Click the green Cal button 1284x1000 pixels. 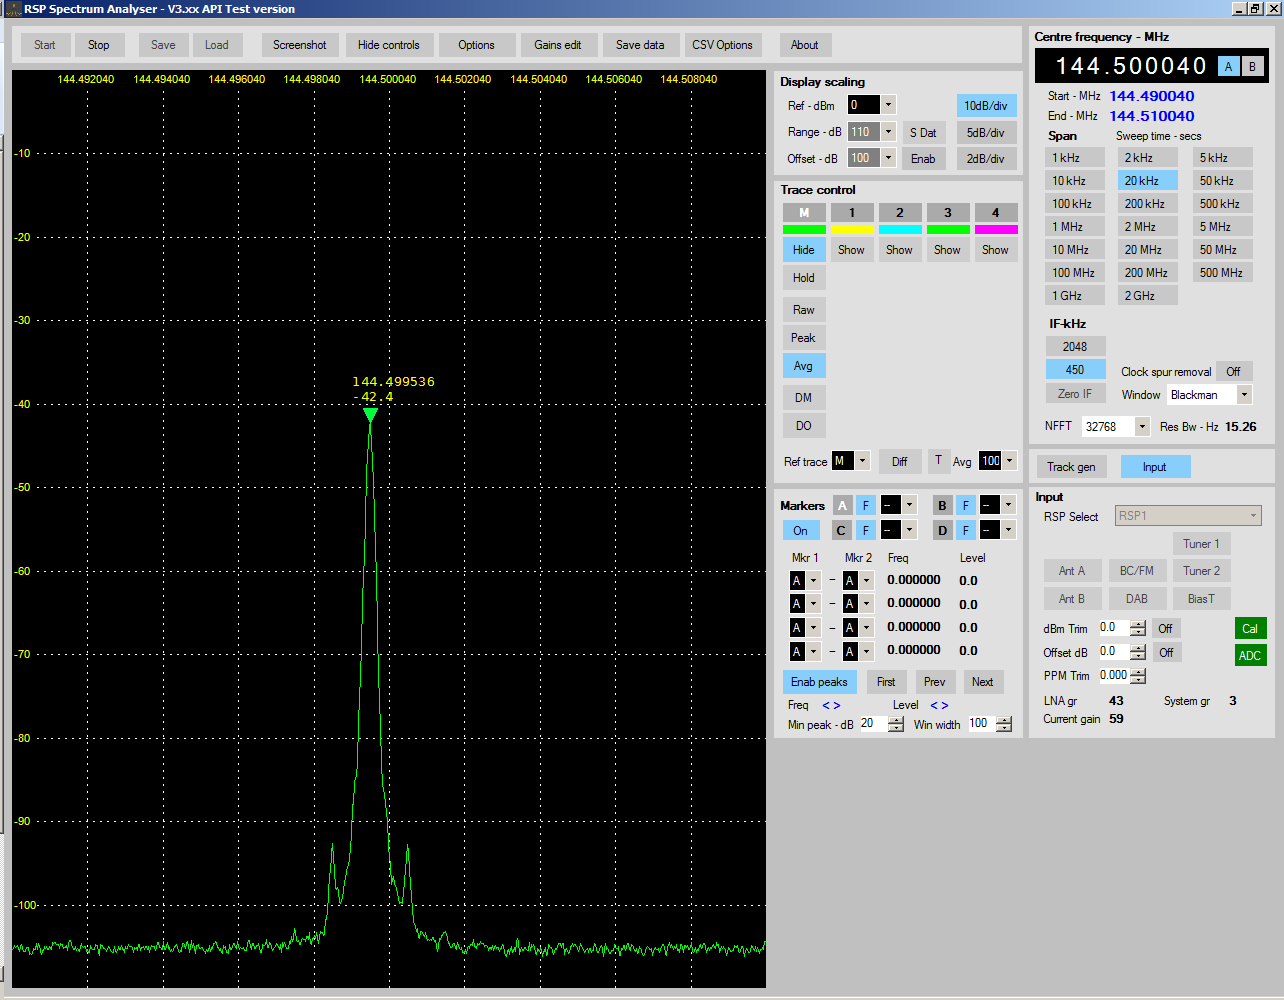[1250, 629]
